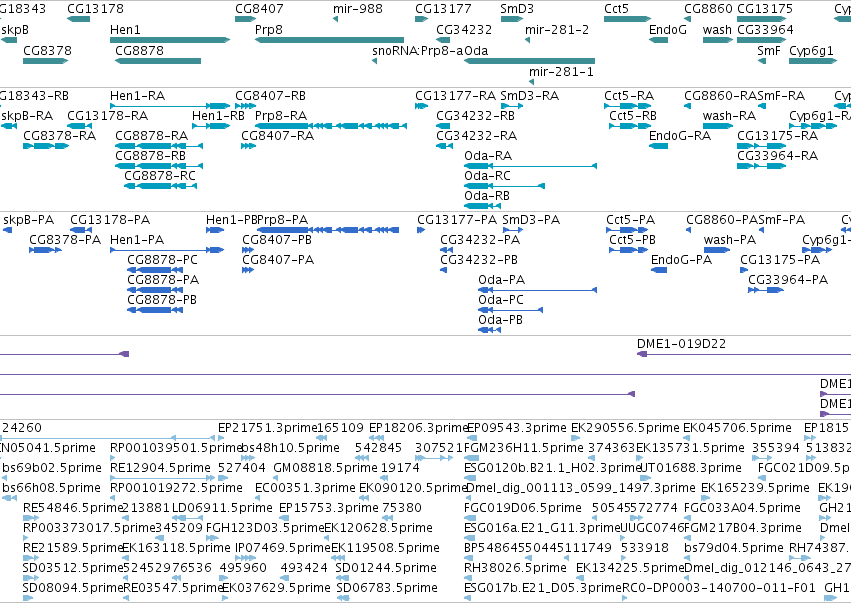This screenshot has height=603, width=851.
Task: Click the CG34232 gene label
Action: click(x=464, y=29)
